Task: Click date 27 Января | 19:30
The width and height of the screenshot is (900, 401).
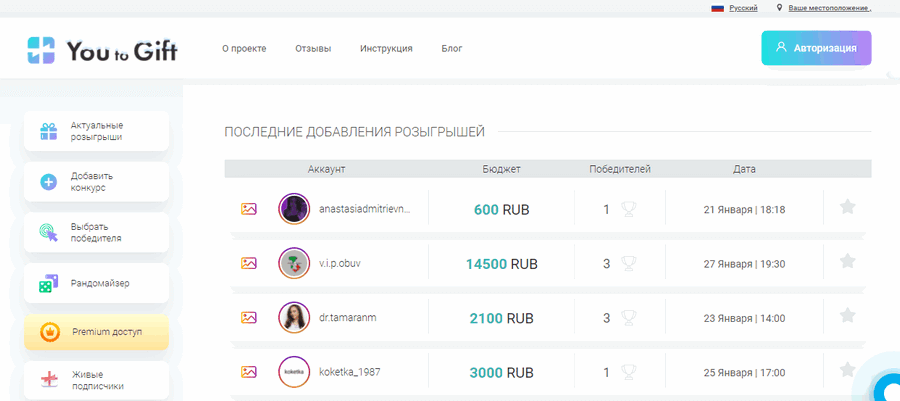Action: coord(744,264)
